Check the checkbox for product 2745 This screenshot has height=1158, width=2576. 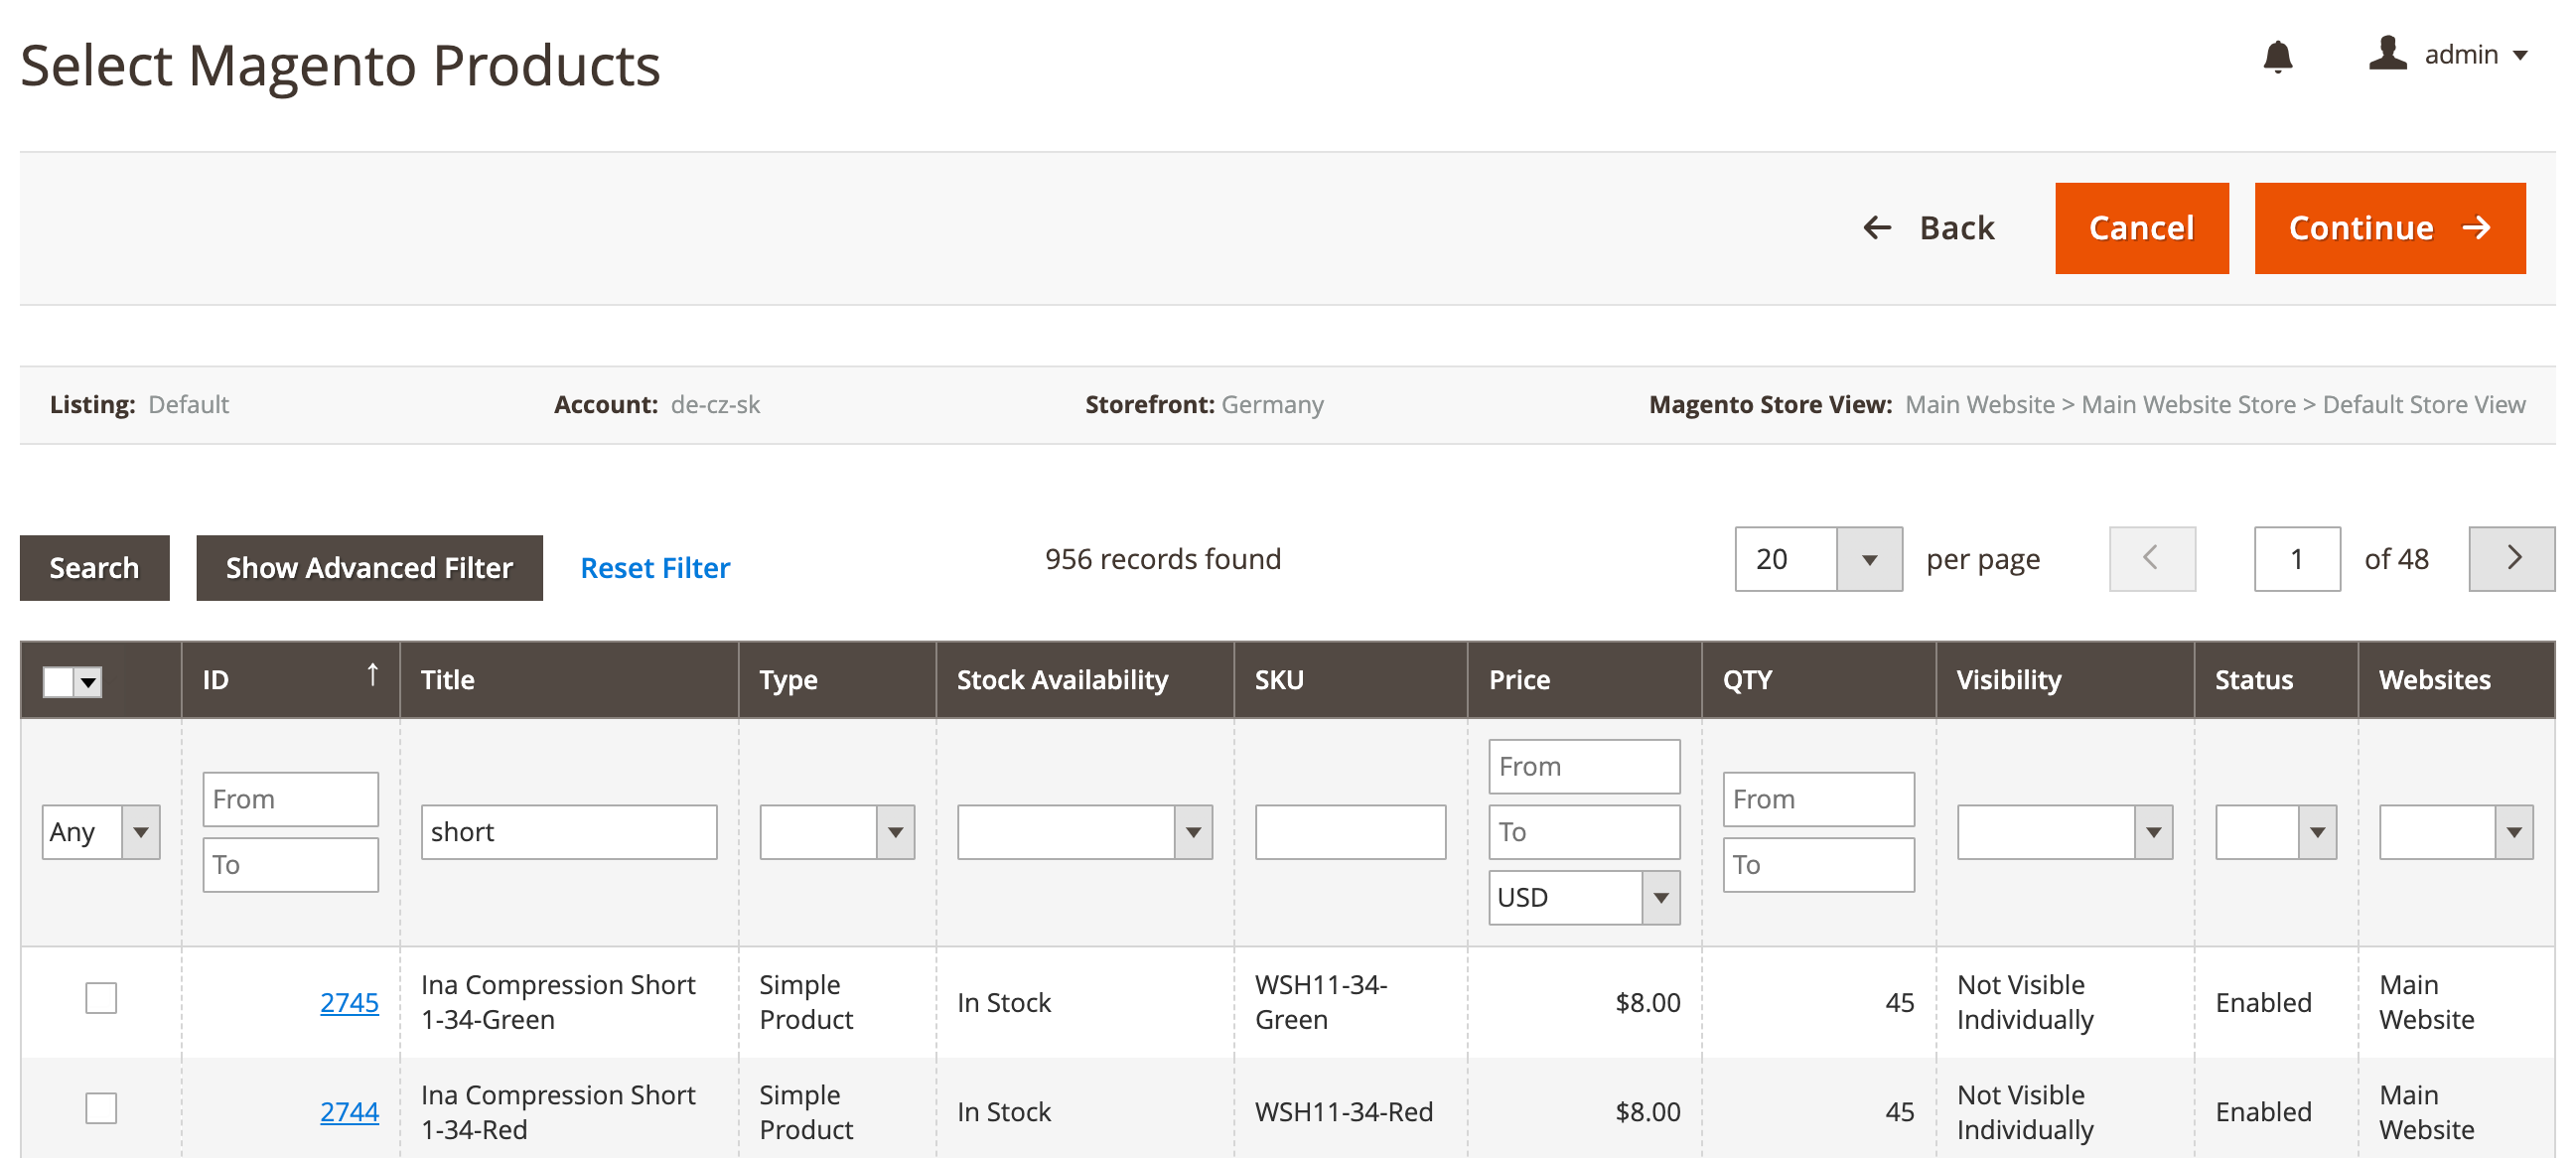[x=100, y=997]
